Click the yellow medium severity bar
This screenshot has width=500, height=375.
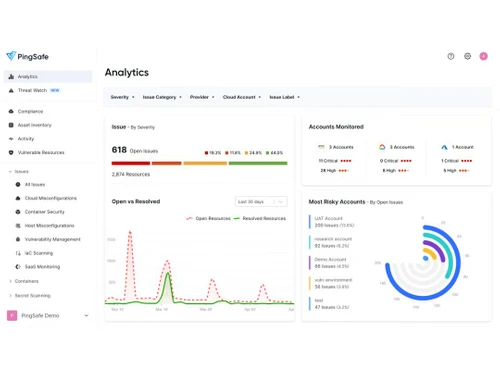205,163
